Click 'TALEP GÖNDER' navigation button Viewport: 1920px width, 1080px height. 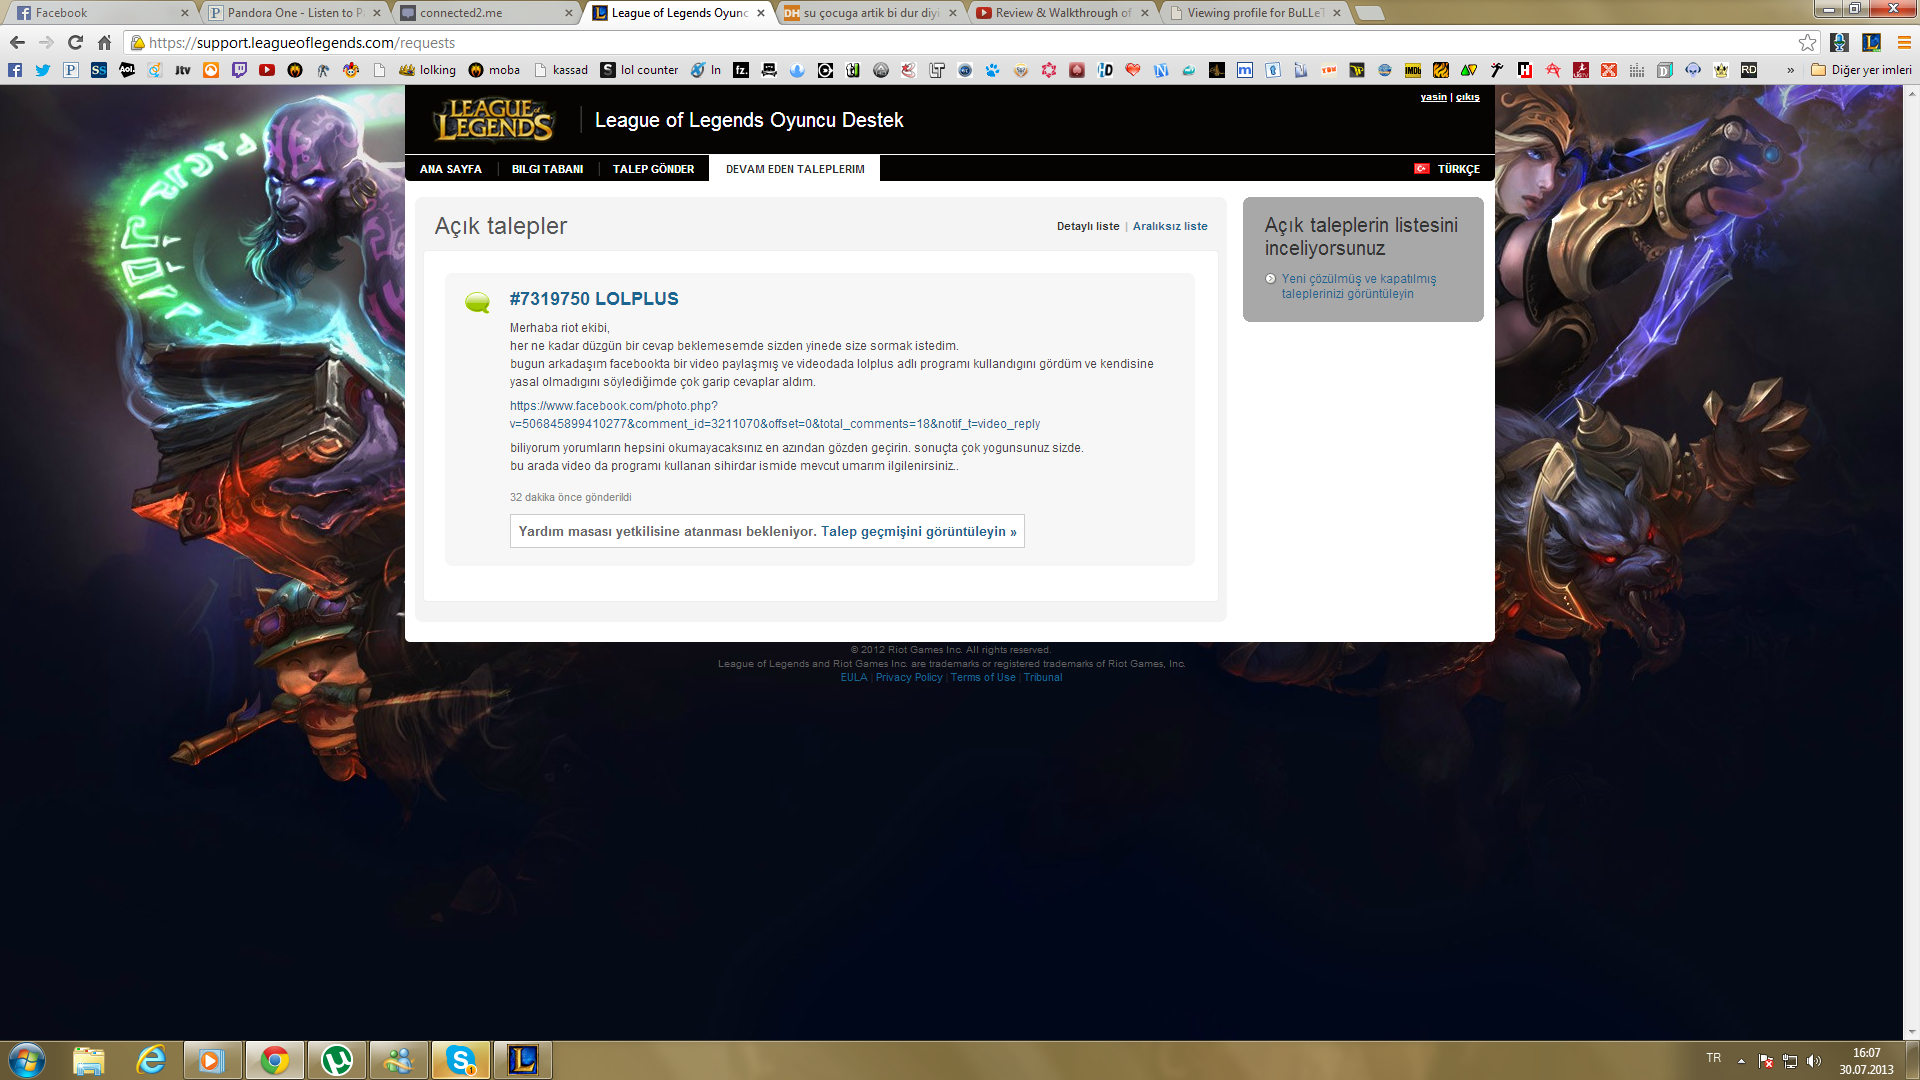655,169
